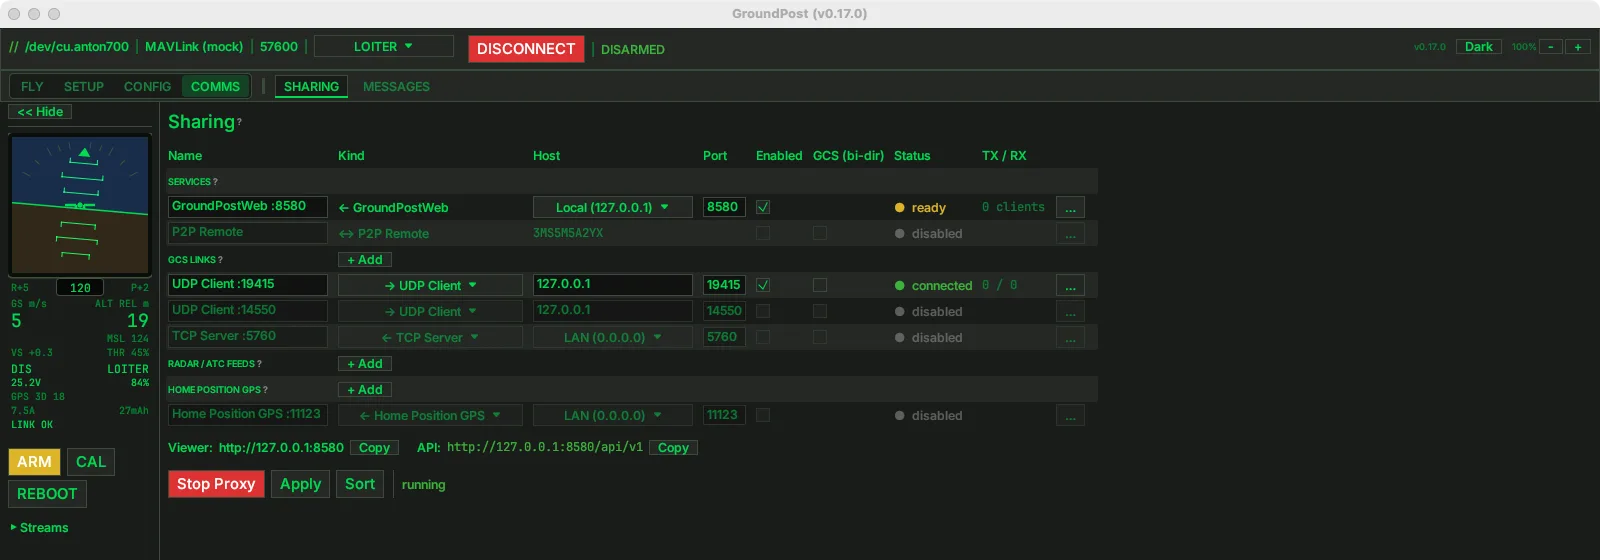Viewport: 1600px width, 560px height.
Task: Open the Local (127.0.0.1) host dropdown
Action: click(x=612, y=207)
